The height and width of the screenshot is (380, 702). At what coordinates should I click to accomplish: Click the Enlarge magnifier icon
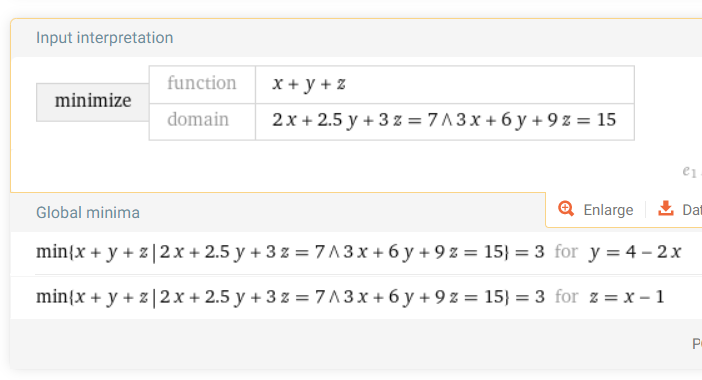point(566,209)
